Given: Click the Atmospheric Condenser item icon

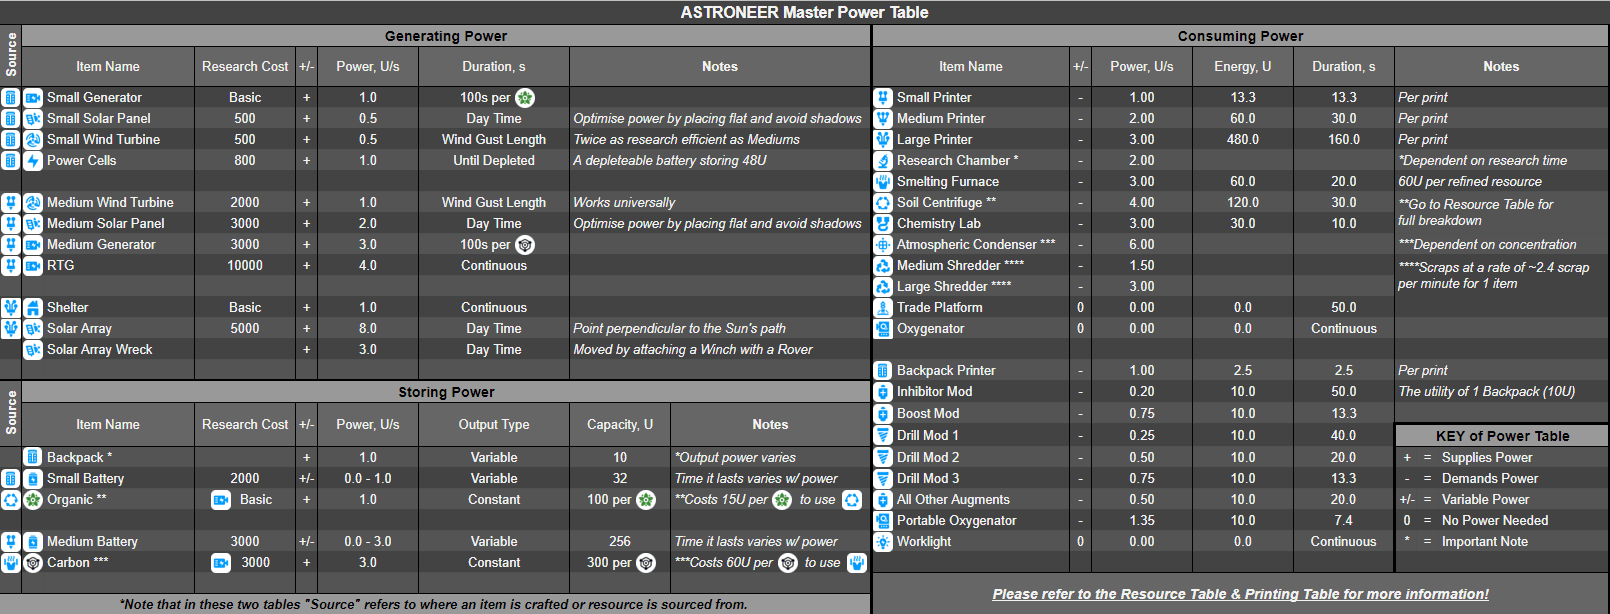Looking at the screenshot, I should (883, 245).
